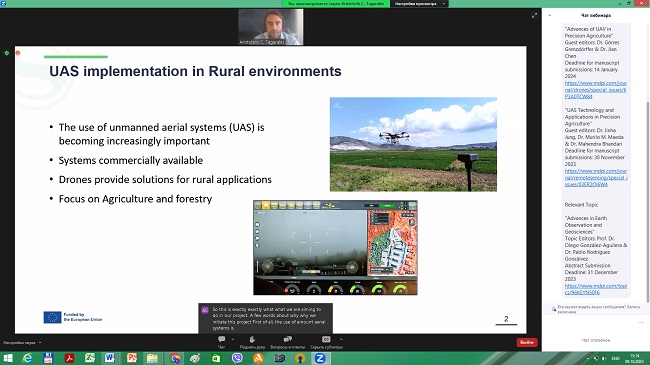
Task: Click the green encryption shield icon
Action: pos(7,53)
